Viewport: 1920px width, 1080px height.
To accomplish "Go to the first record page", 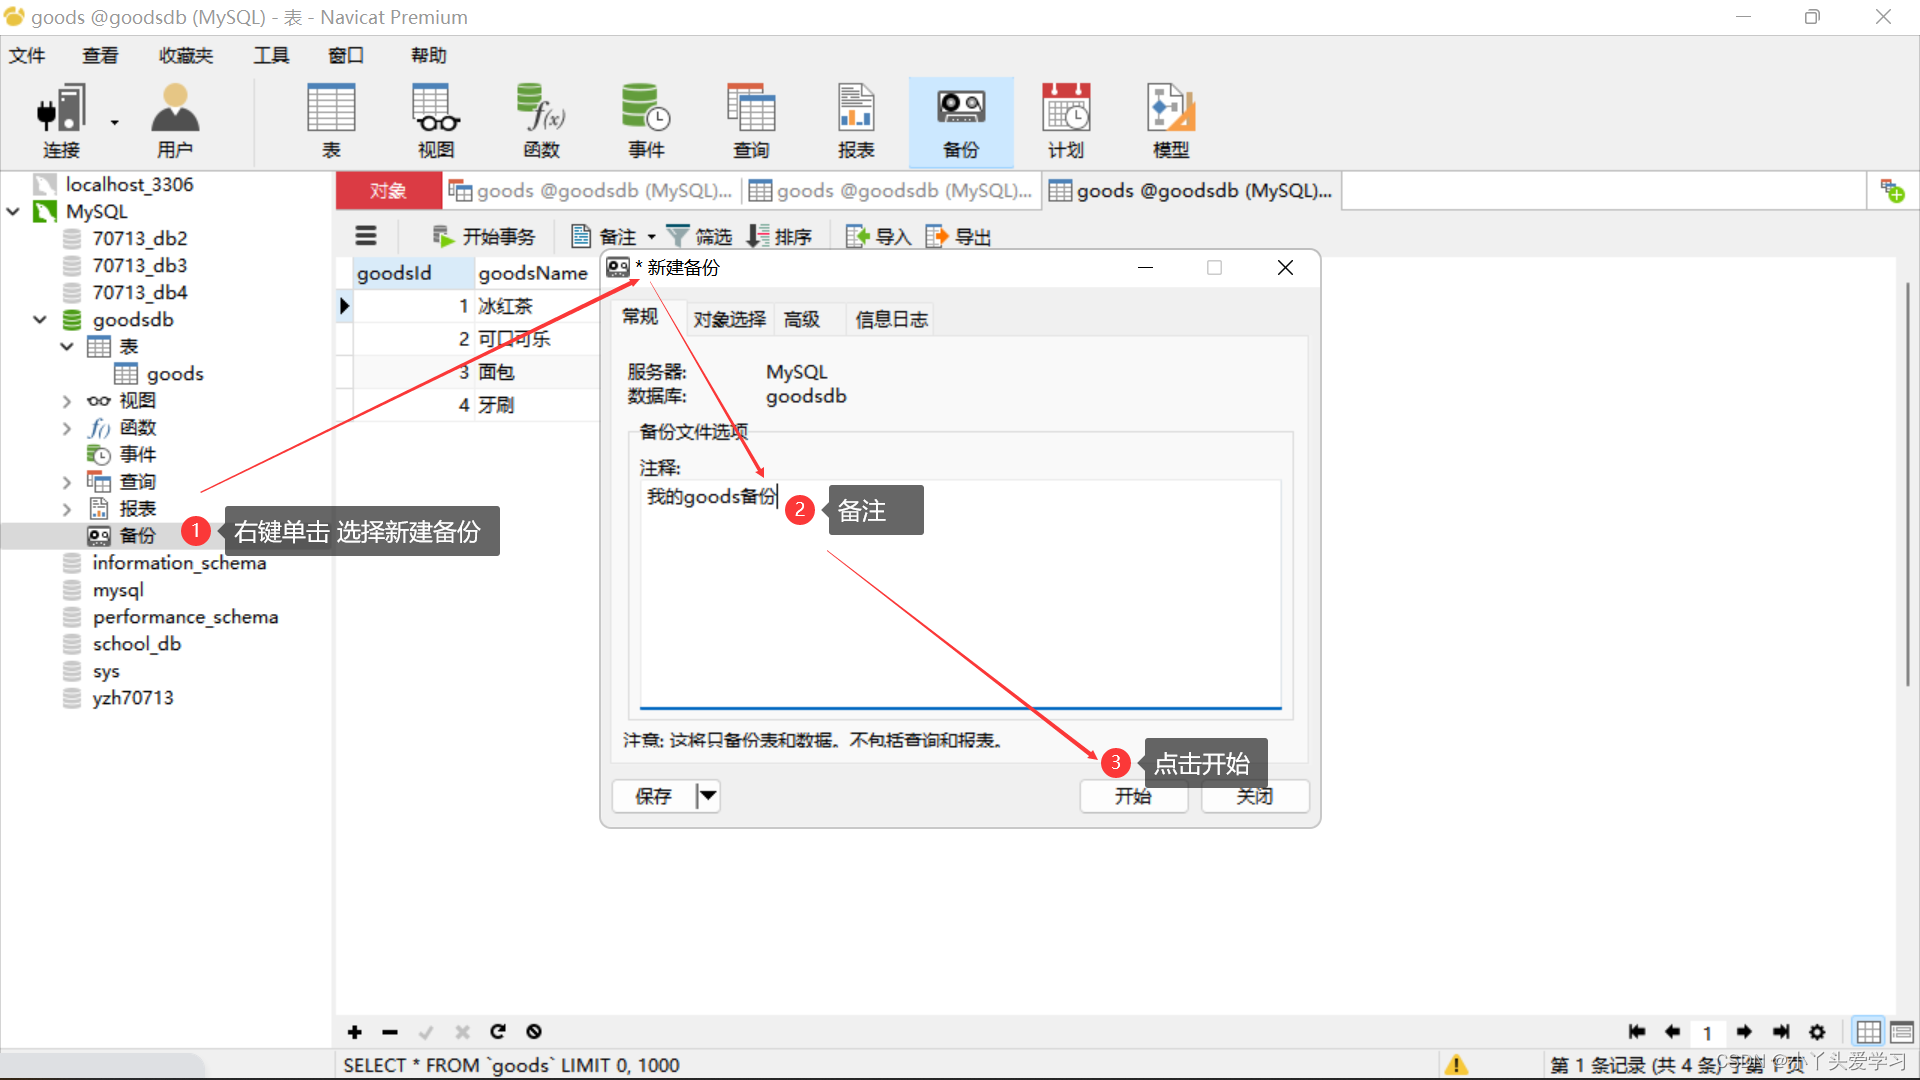I will [x=1637, y=1032].
